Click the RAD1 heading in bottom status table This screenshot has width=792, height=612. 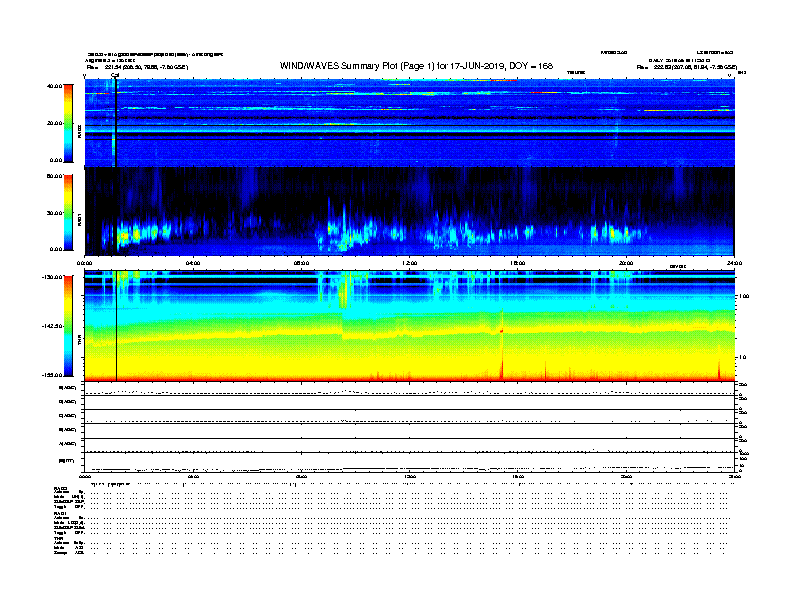coord(61,514)
